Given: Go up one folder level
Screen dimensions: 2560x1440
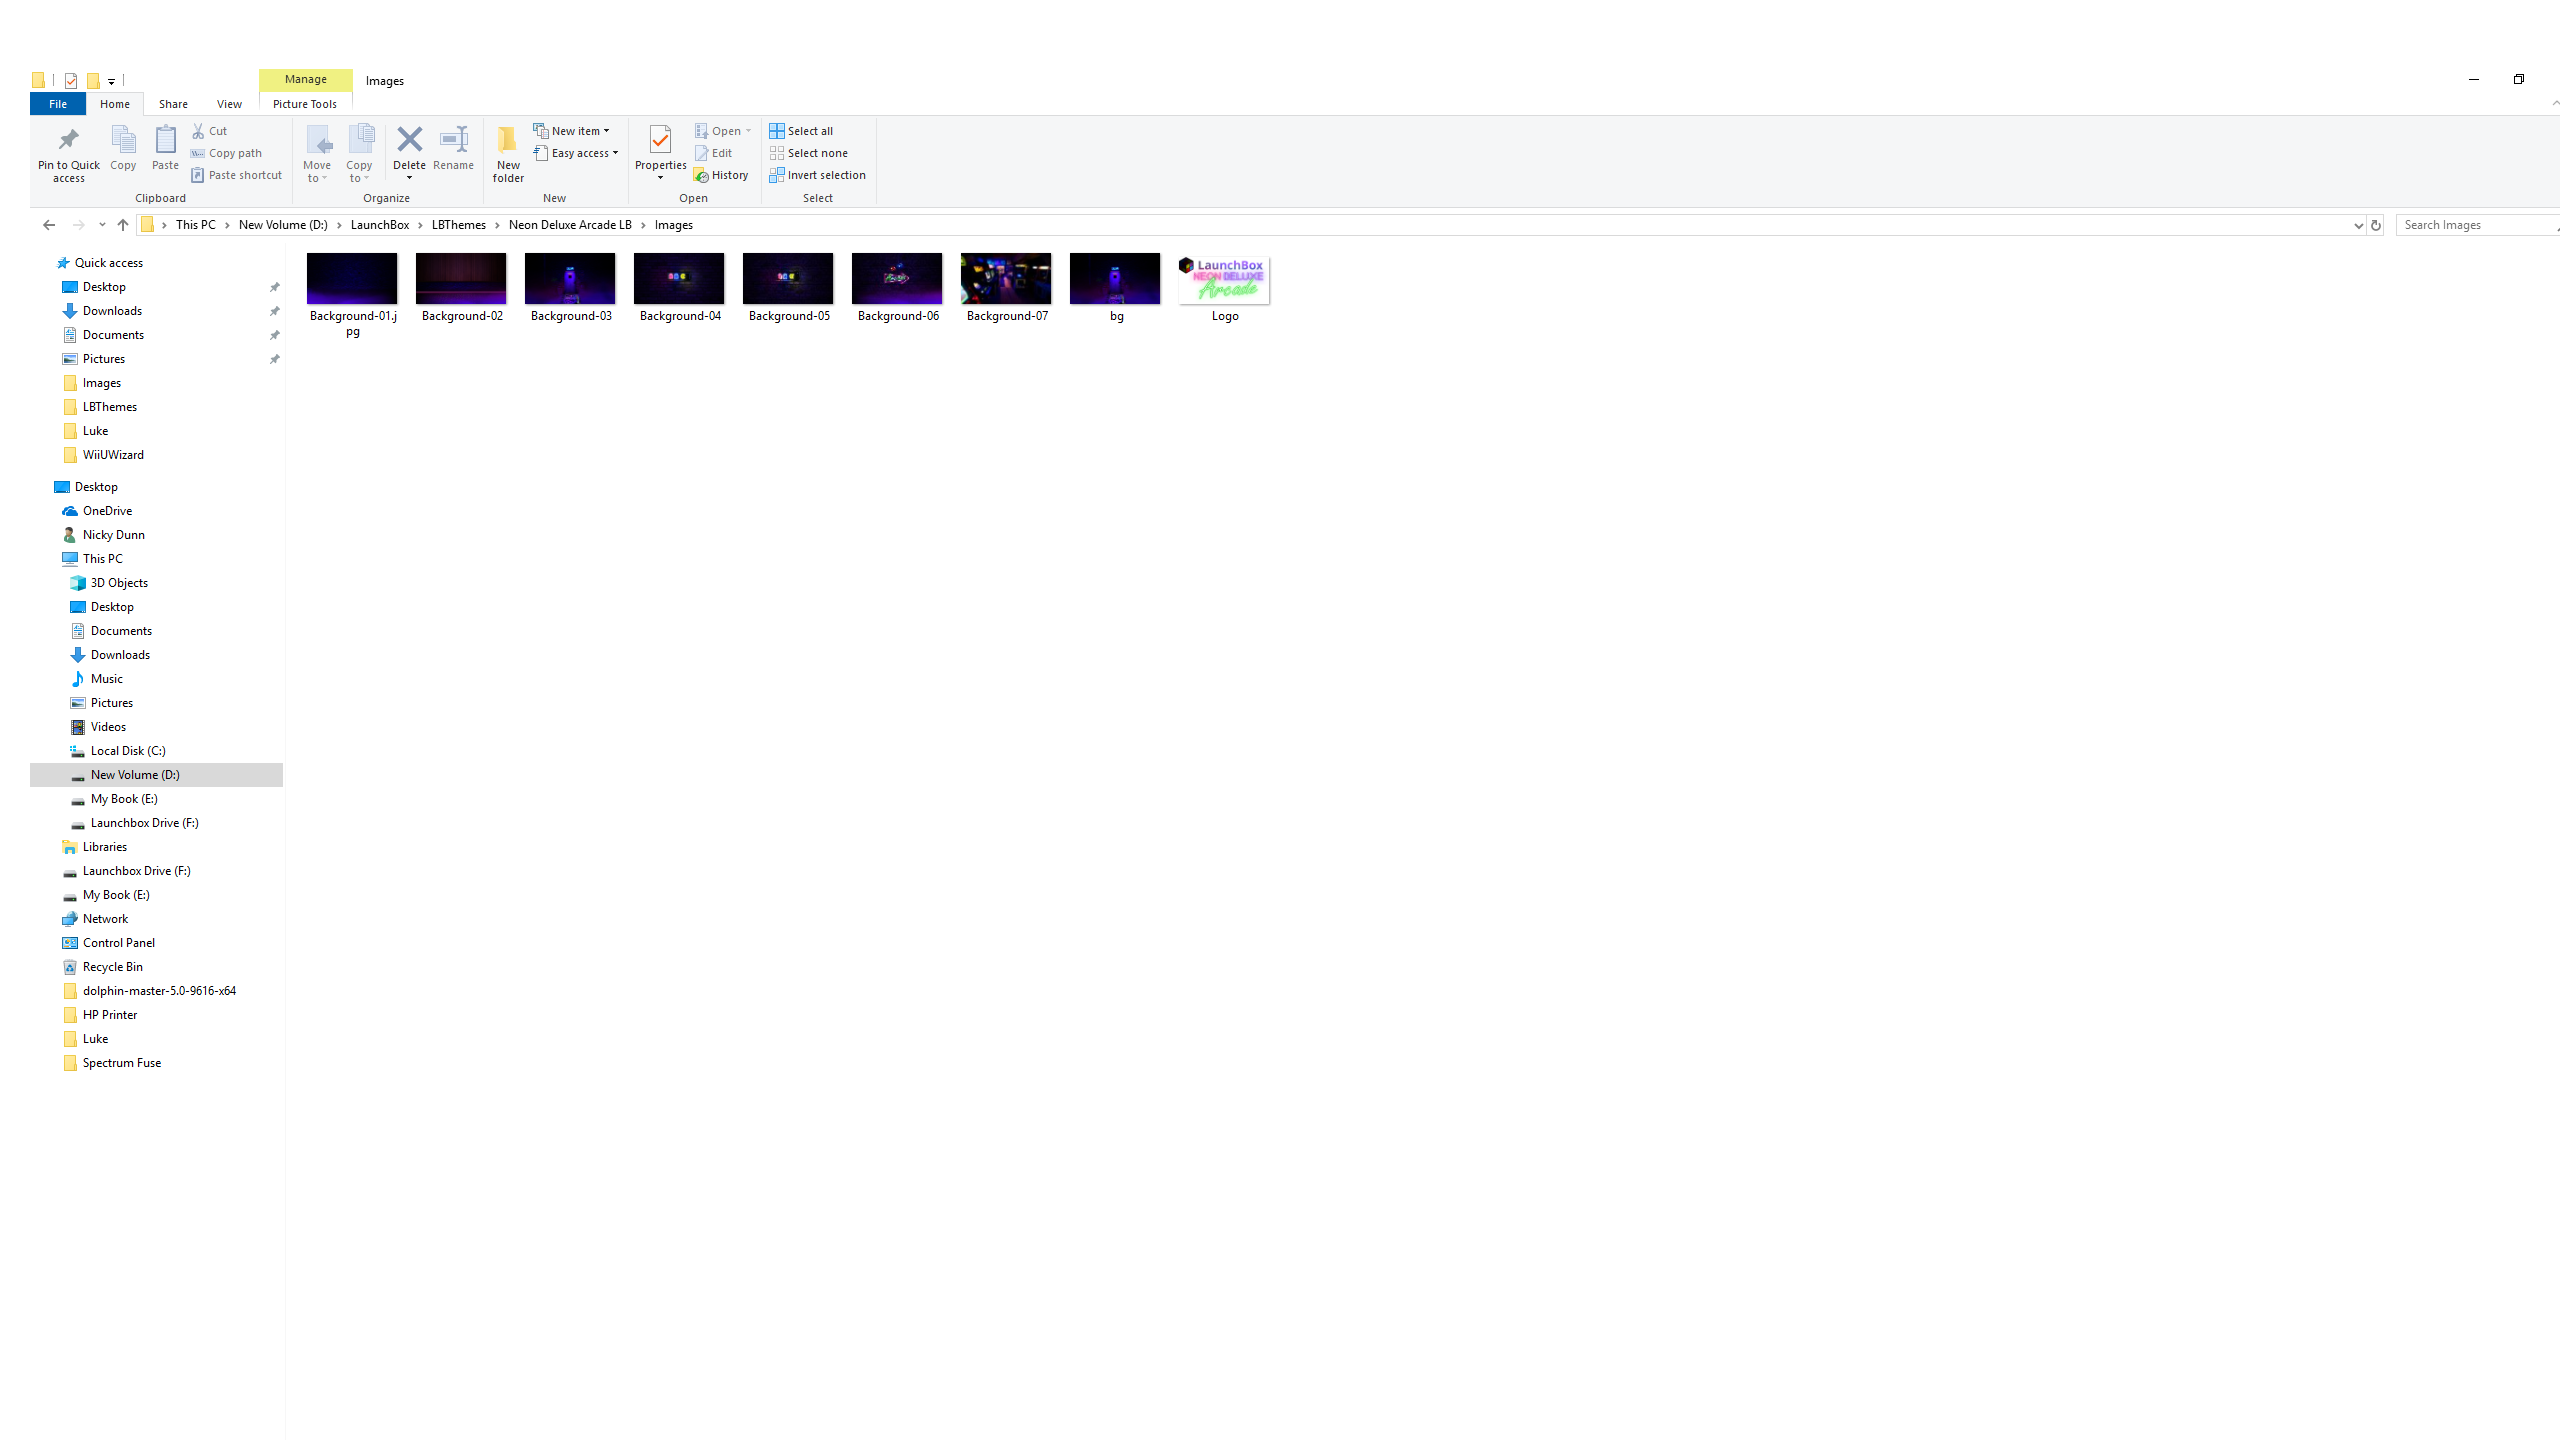Looking at the screenshot, I should [123, 225].
